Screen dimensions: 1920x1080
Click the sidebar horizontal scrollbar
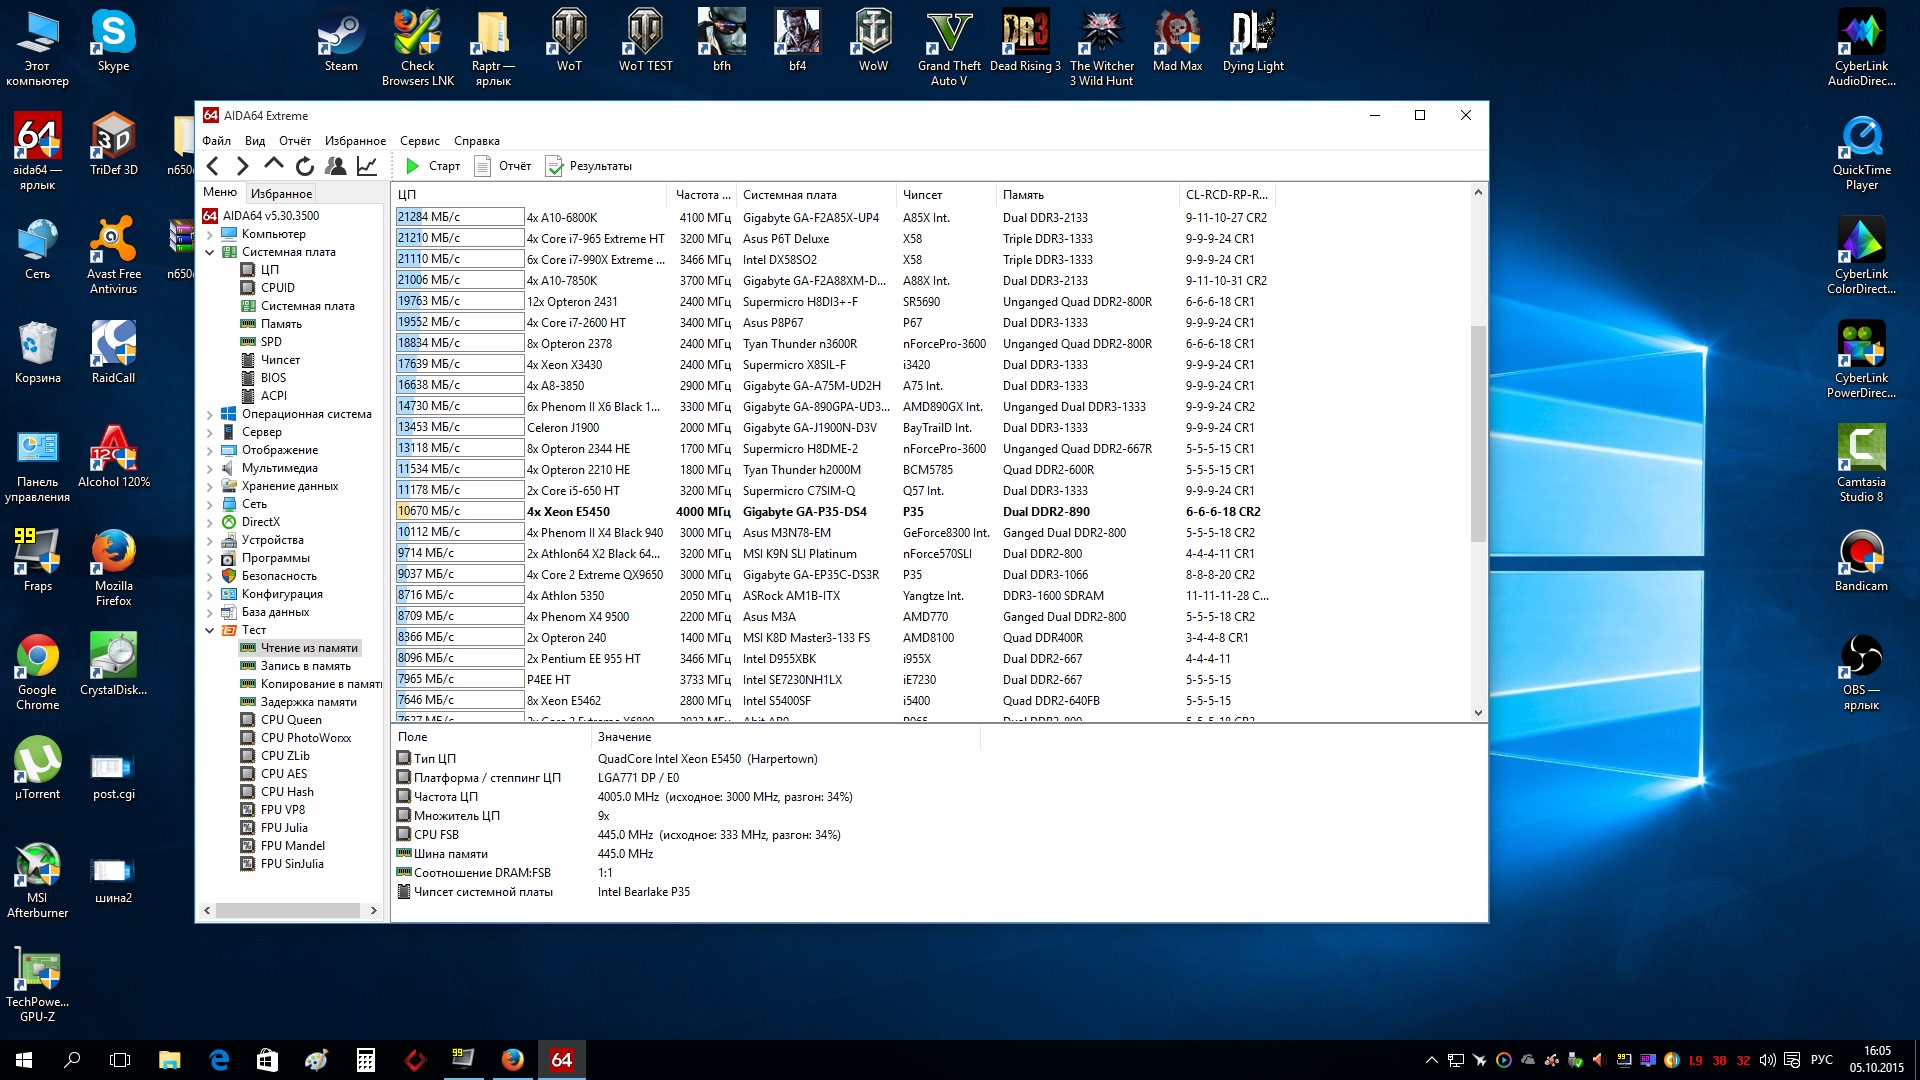pyautogui.click(x=290, y=910)
